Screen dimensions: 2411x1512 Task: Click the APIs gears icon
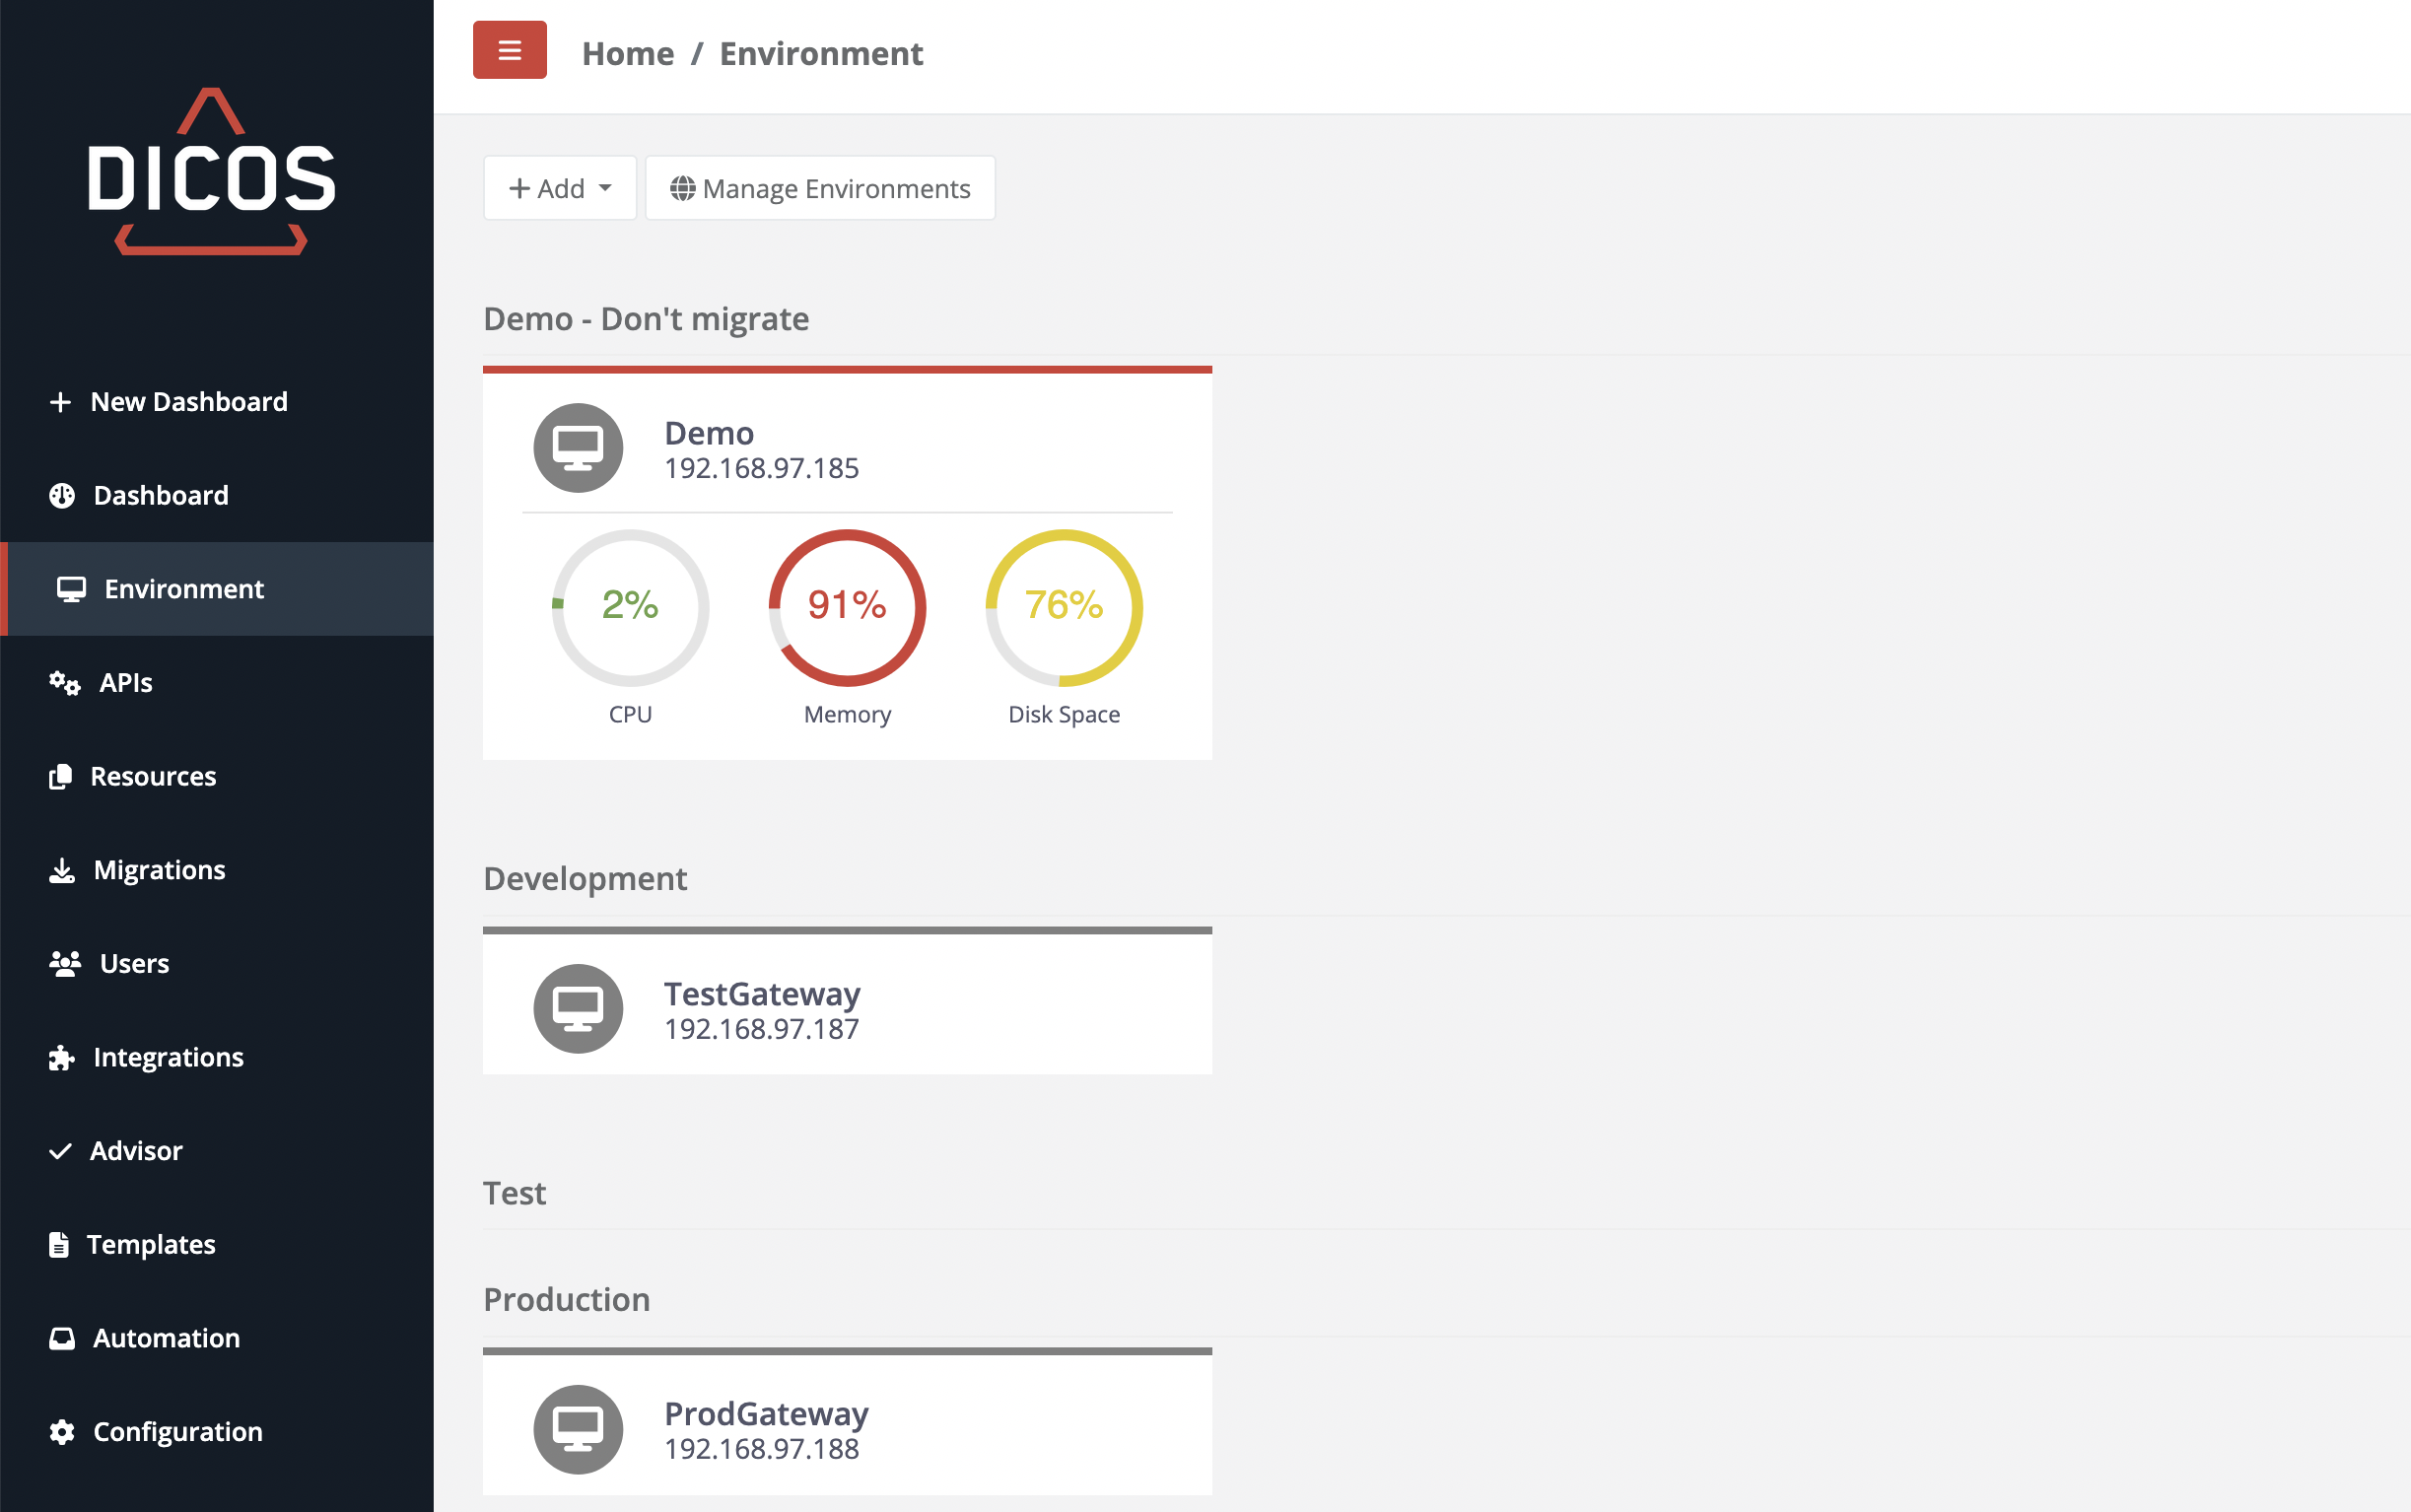[65, 683]
